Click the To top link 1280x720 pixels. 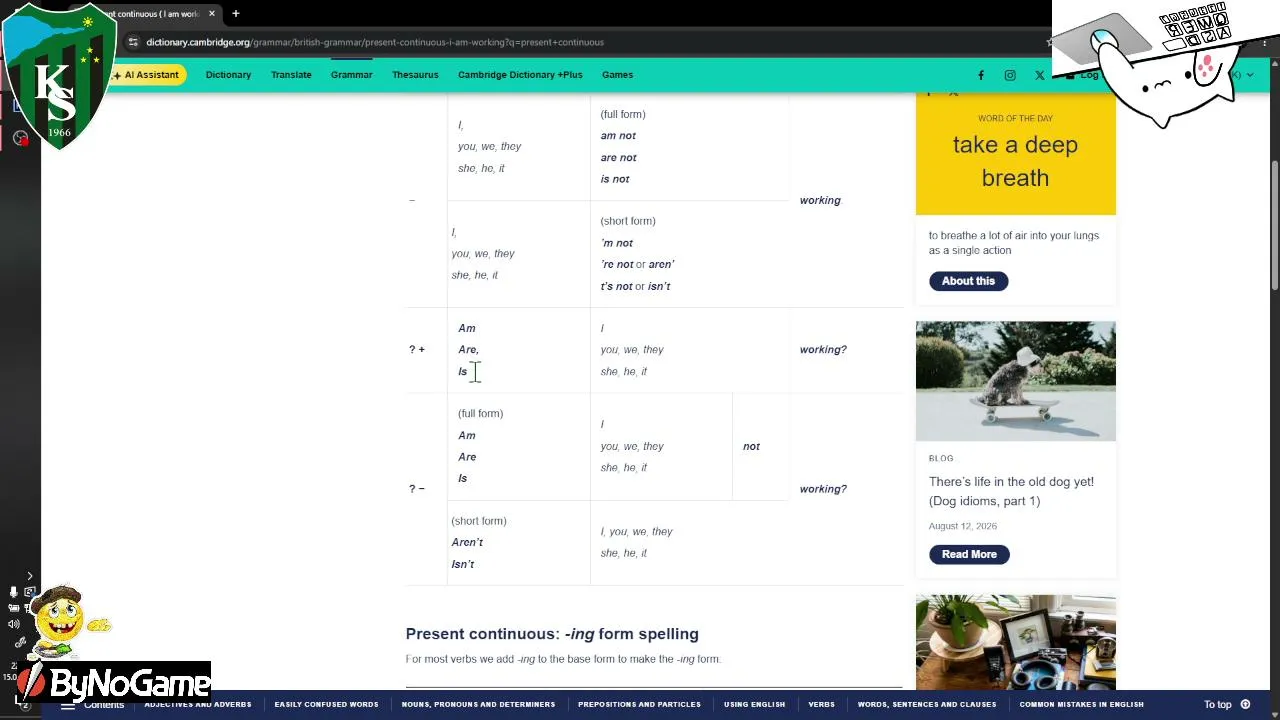coord(1217,704)
